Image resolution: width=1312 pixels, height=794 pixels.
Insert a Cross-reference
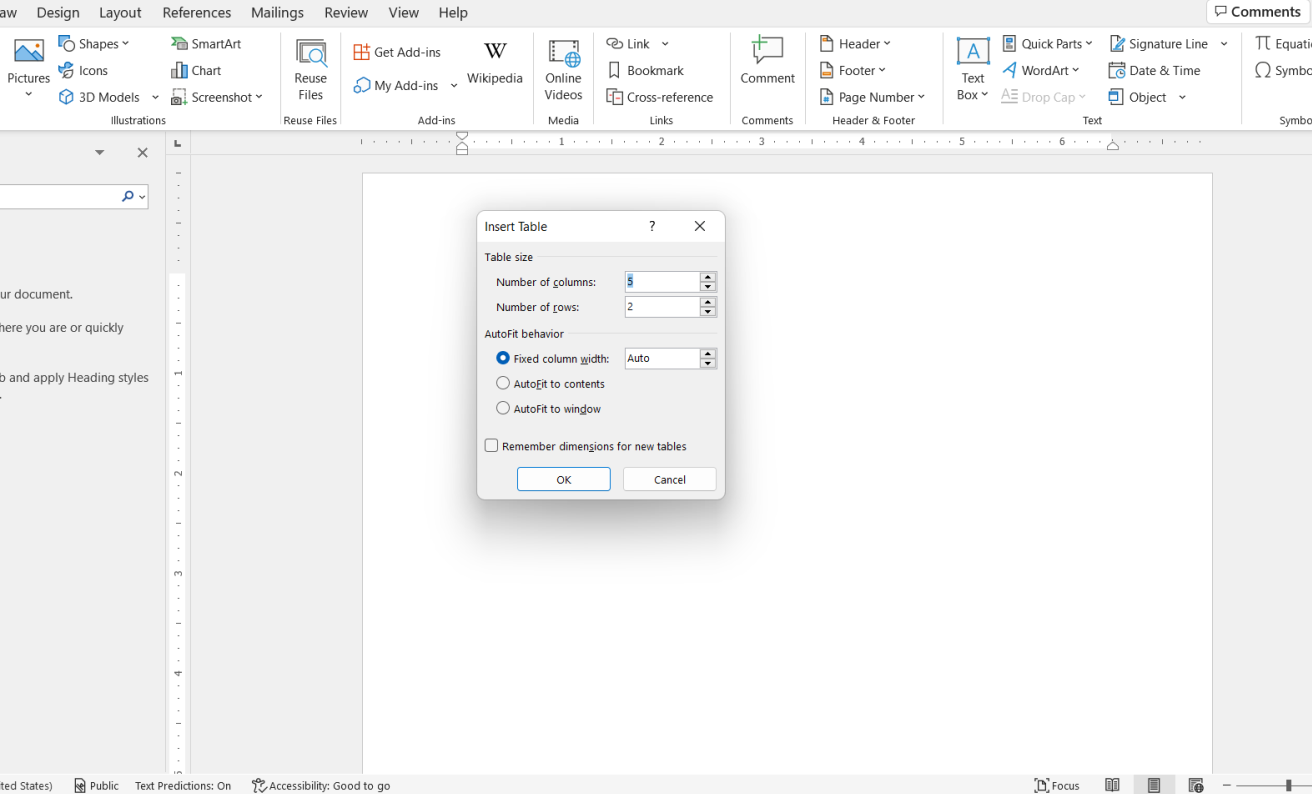660,97
